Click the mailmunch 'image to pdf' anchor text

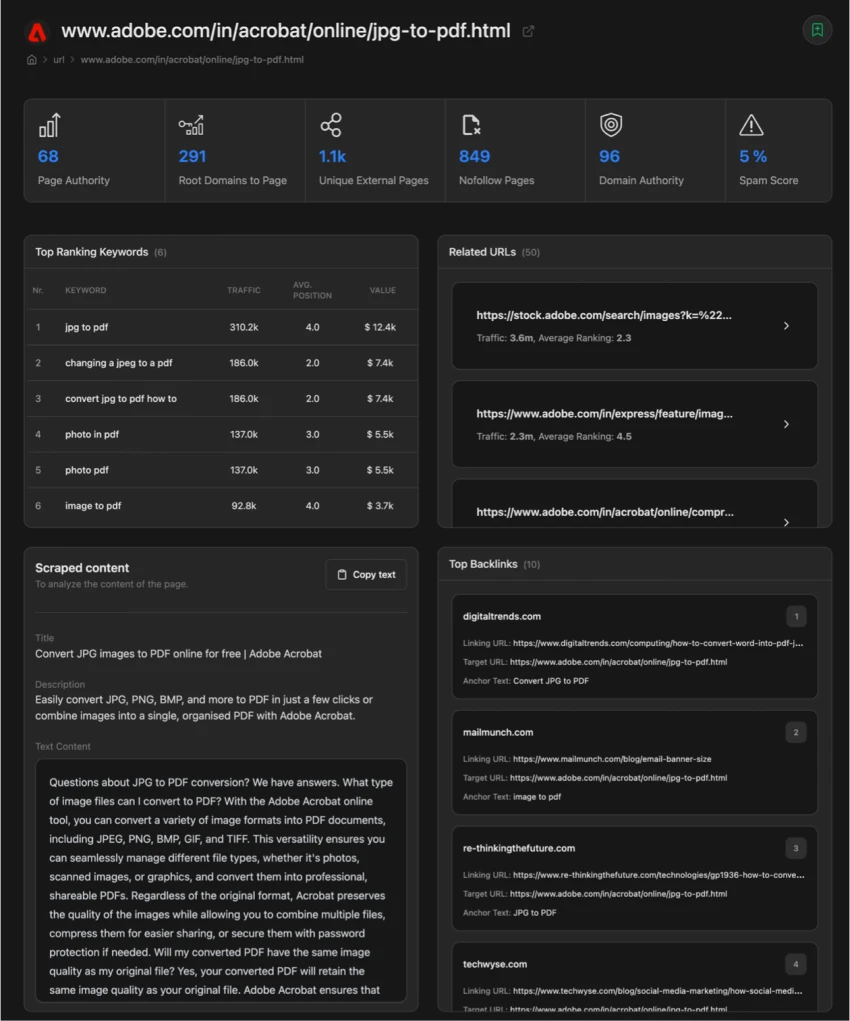coord(537,797)
